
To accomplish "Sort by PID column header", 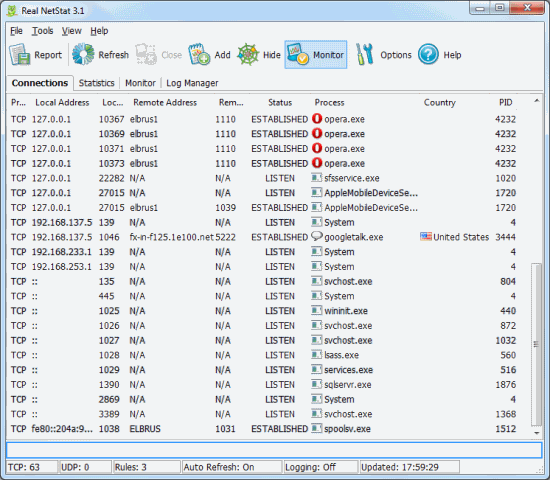I will [505, 102].
